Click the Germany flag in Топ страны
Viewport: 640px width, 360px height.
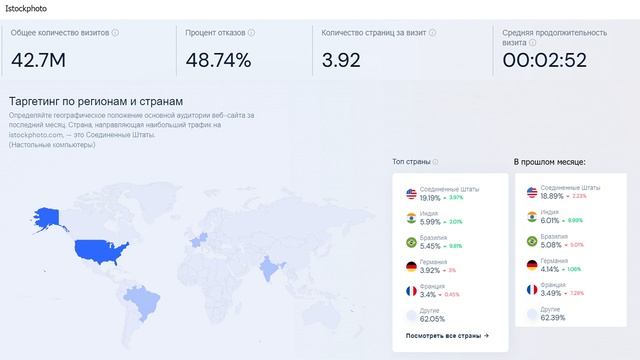411,267
